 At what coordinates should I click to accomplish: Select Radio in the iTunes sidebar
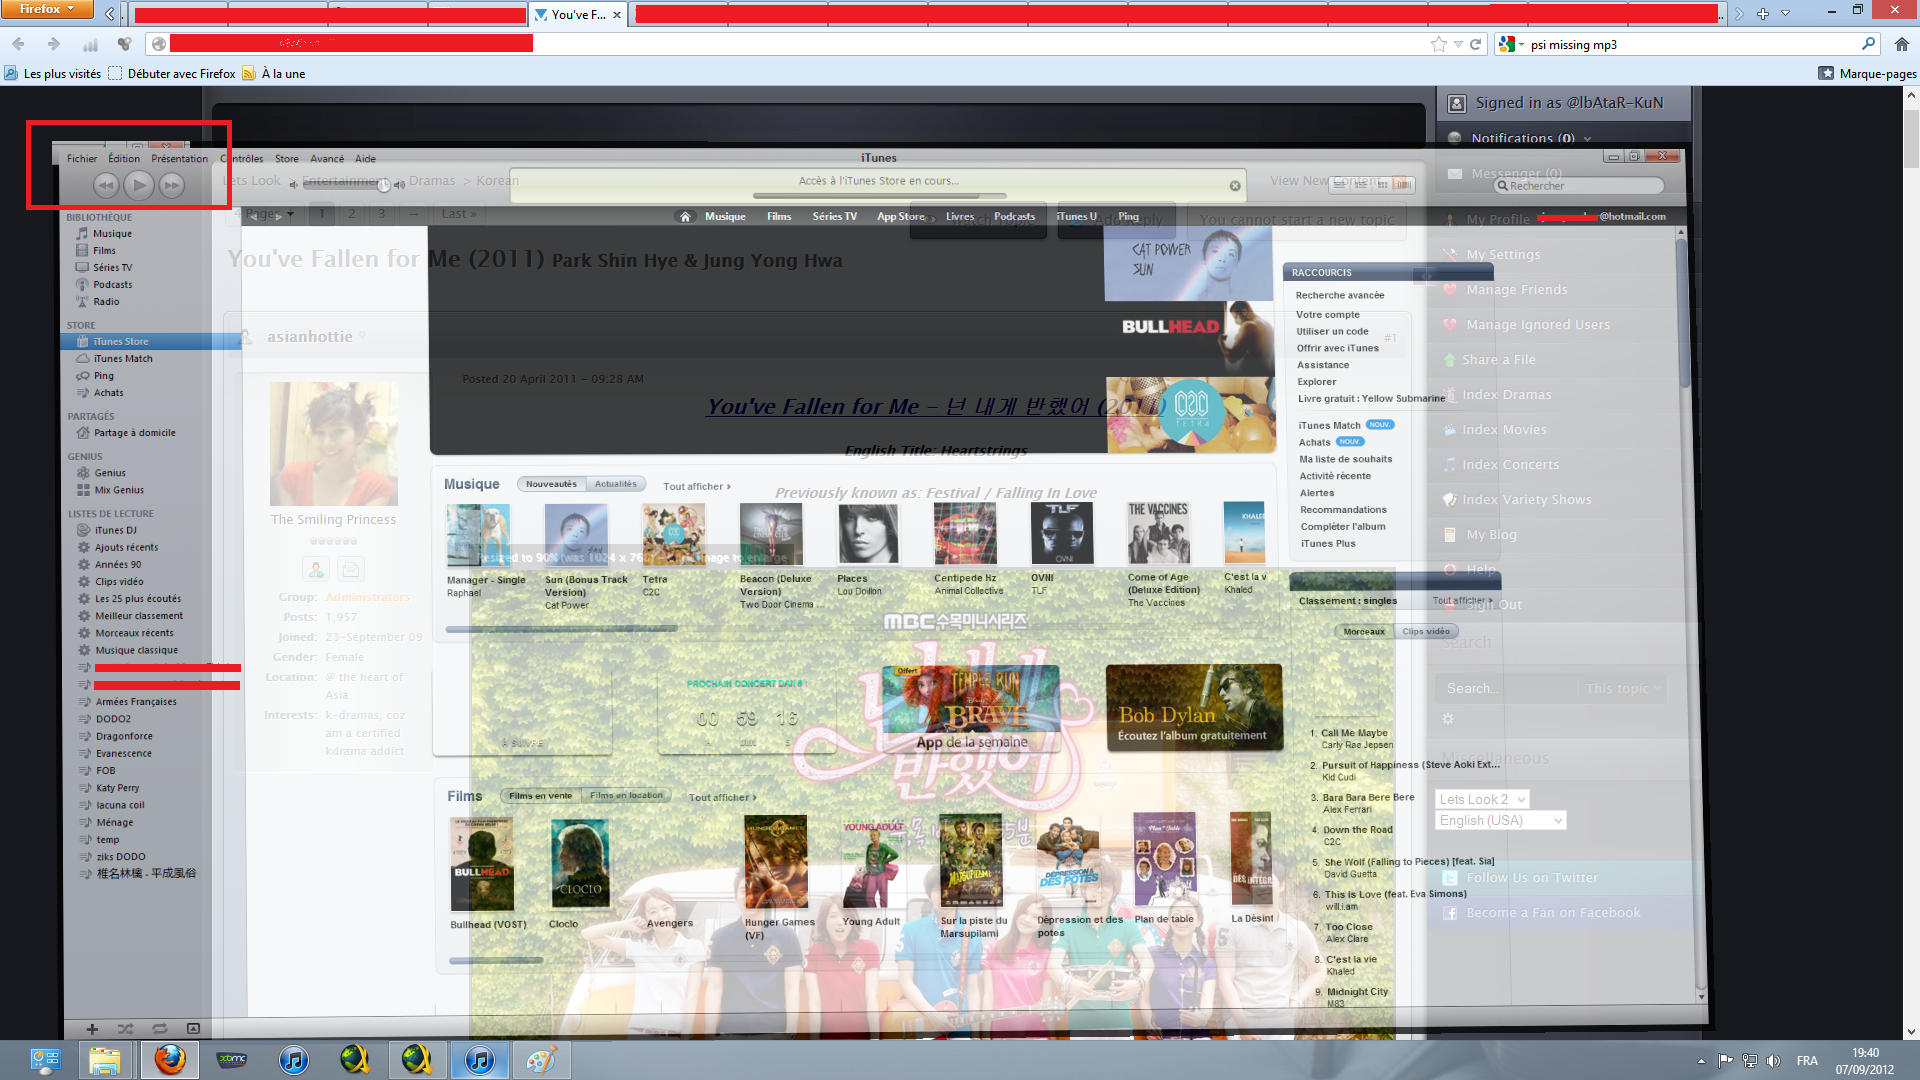[x=106, y=302]
